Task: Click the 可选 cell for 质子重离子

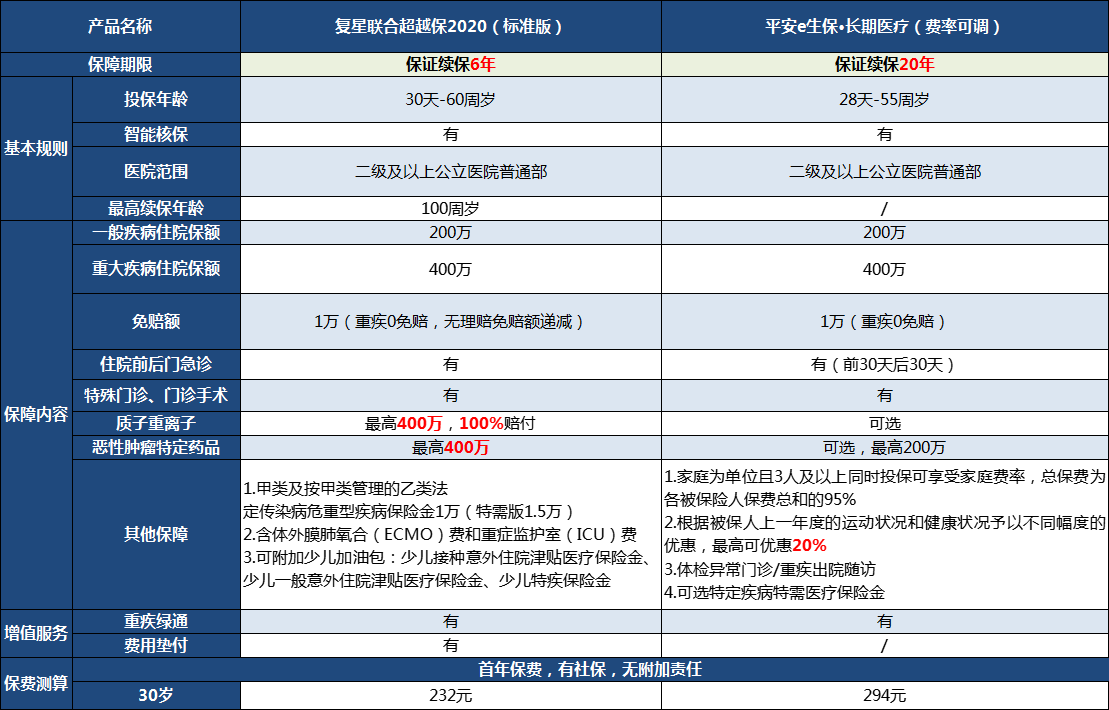Action: 885,423
